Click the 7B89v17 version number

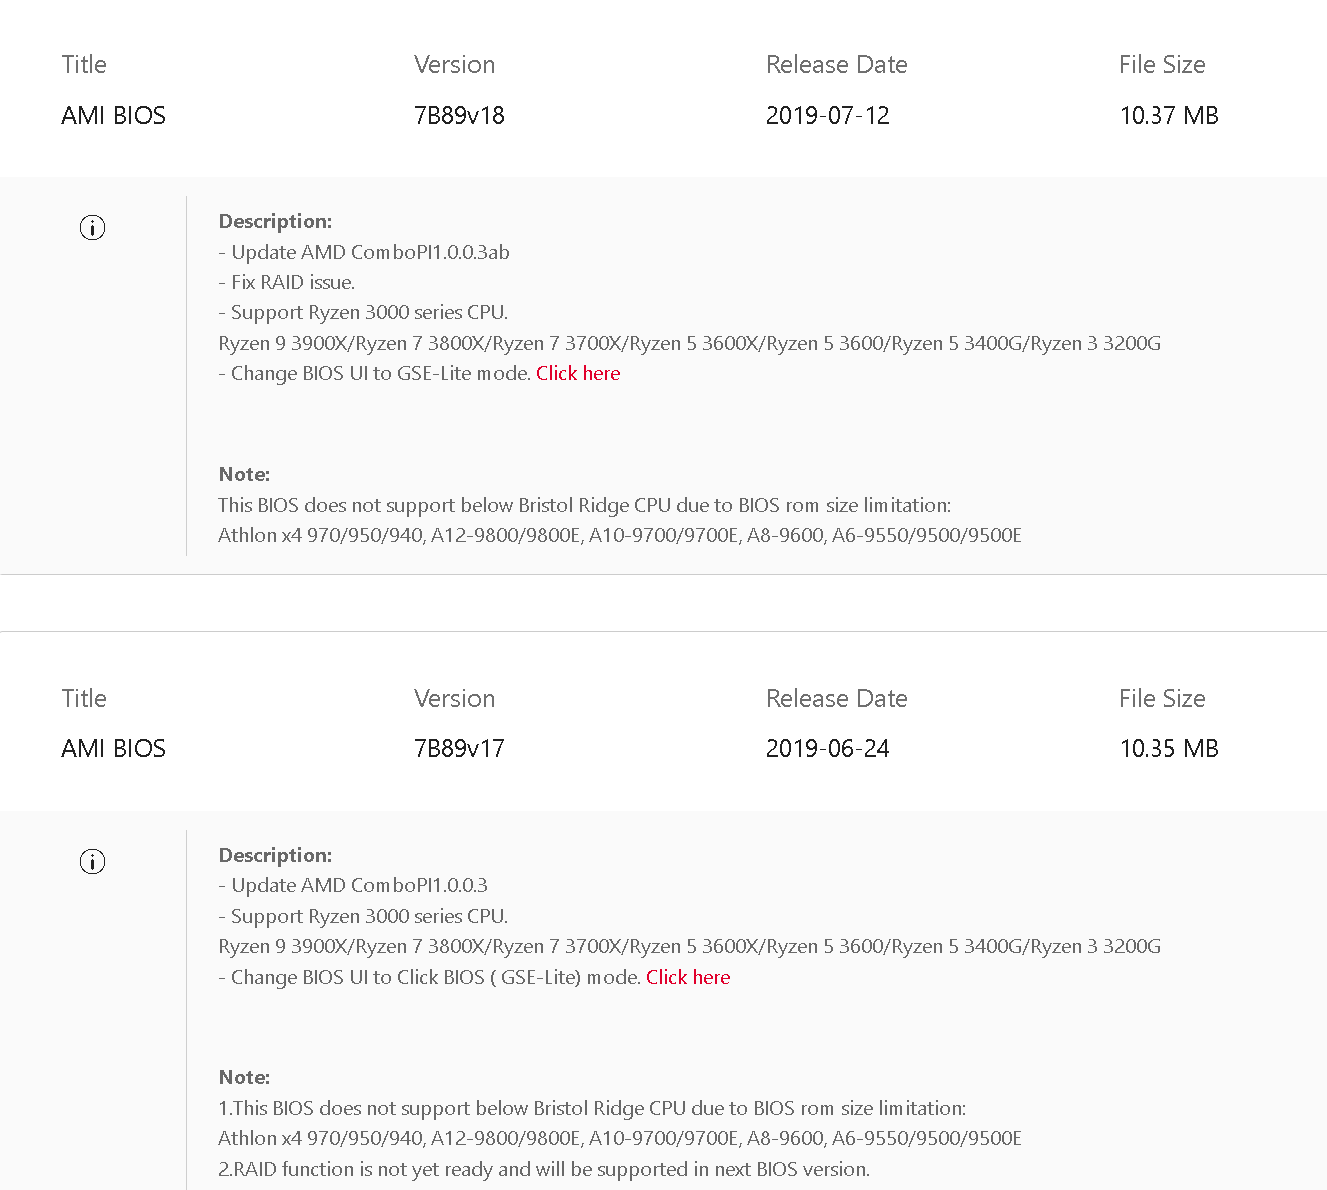[x=459, y=749]
